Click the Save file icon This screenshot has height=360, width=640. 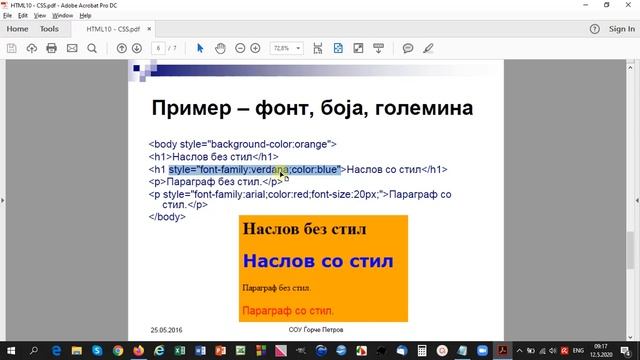11,48
